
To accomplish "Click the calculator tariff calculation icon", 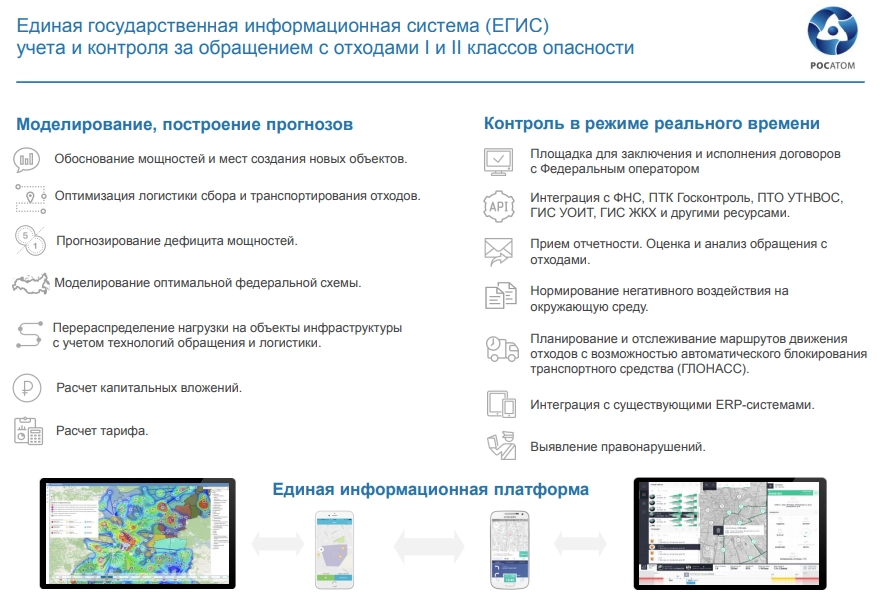I will pyautogui.click(x=28, y=430).
